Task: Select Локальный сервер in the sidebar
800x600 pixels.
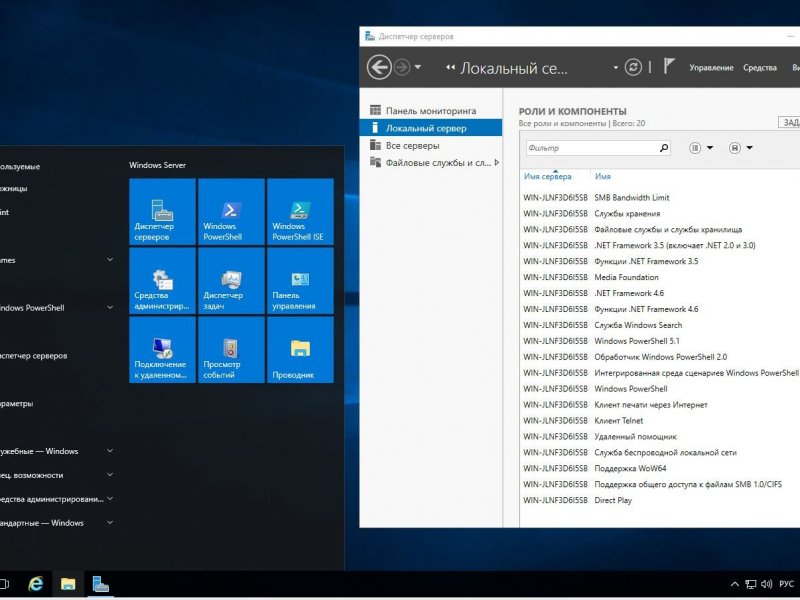Action: [x=431, y=128]
